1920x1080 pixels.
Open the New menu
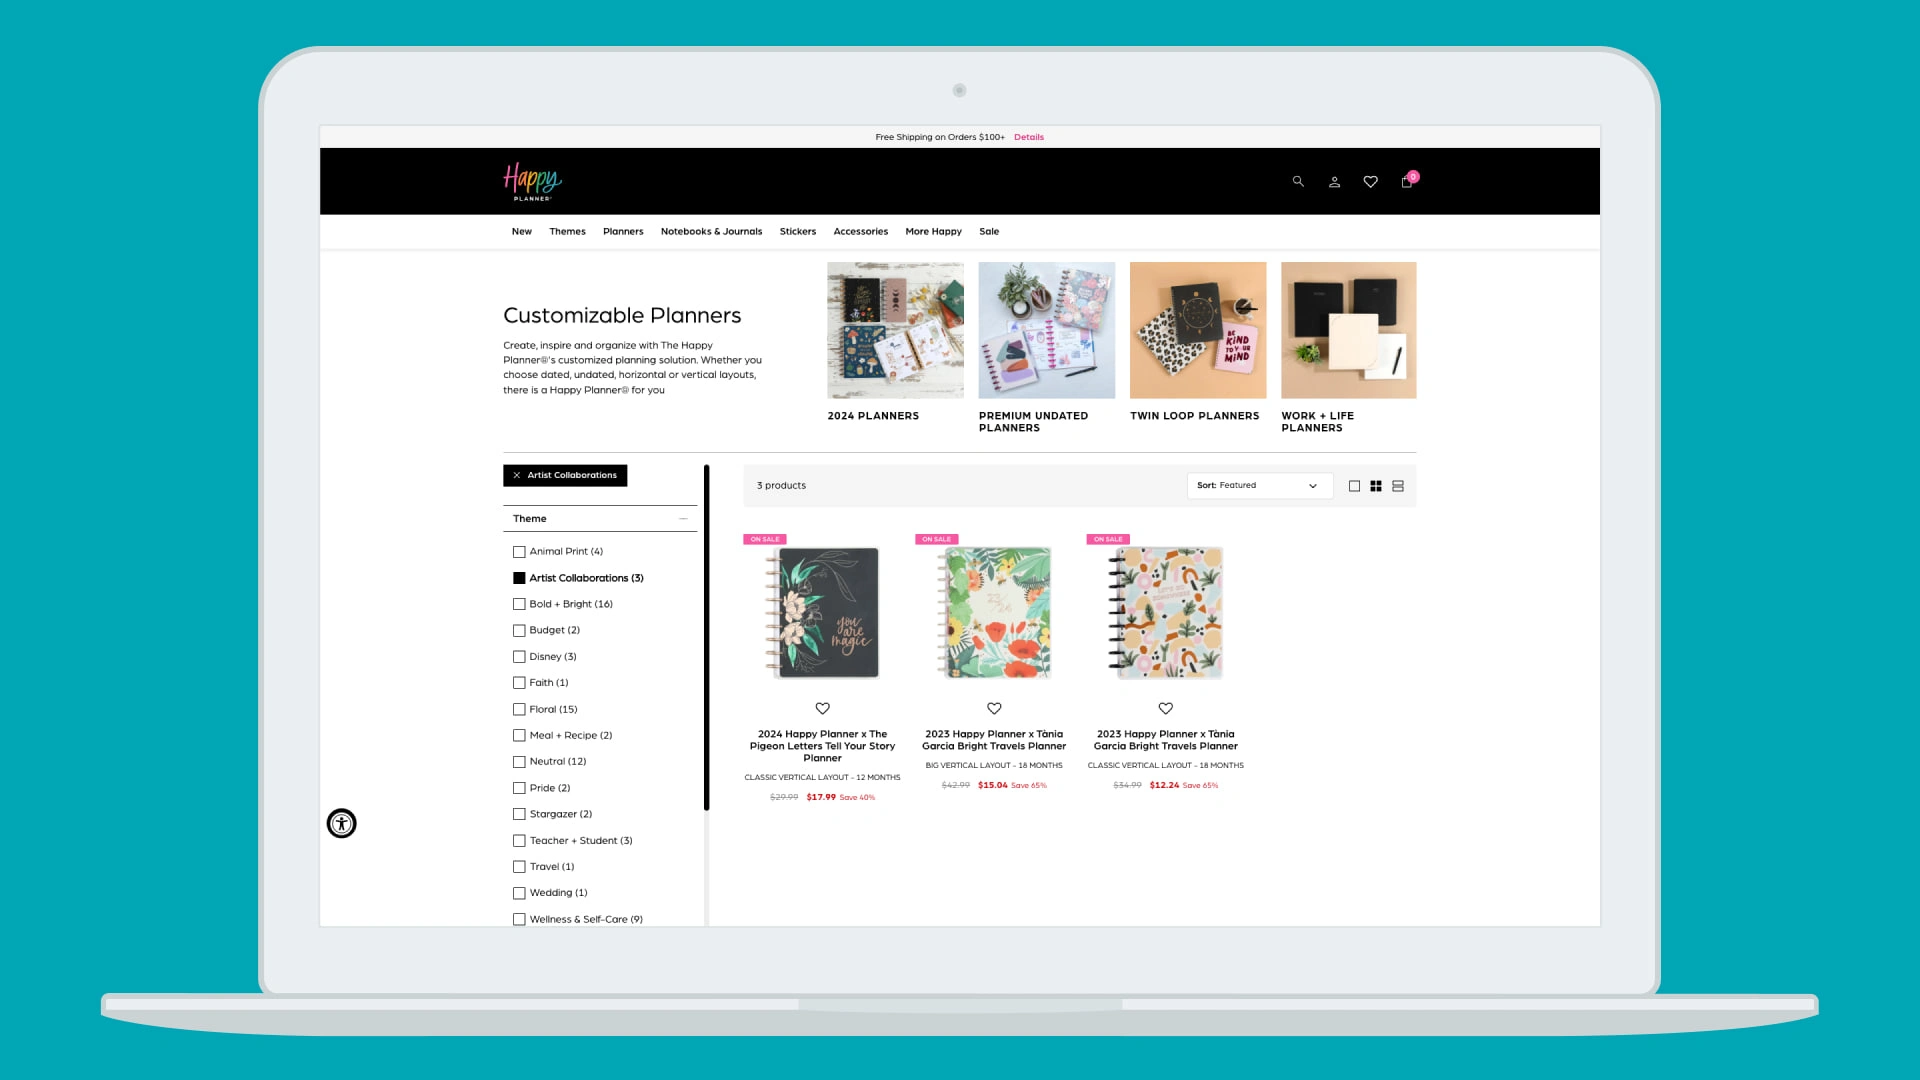coord(522,231)
